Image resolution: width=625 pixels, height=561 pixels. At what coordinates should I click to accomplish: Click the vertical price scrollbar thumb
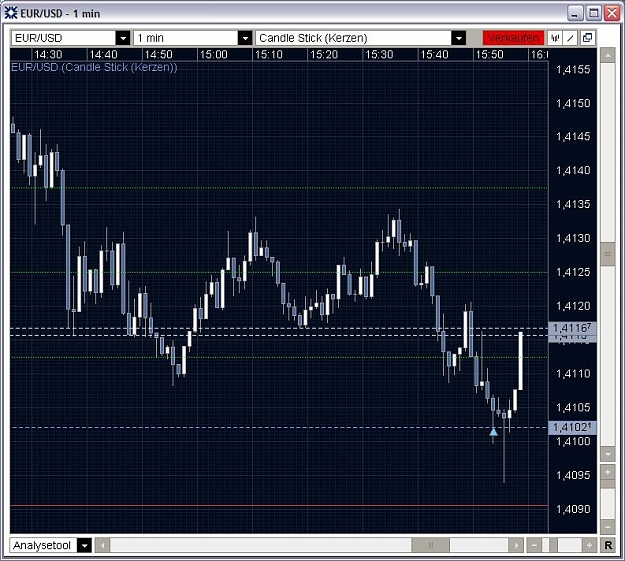(608, 254)
